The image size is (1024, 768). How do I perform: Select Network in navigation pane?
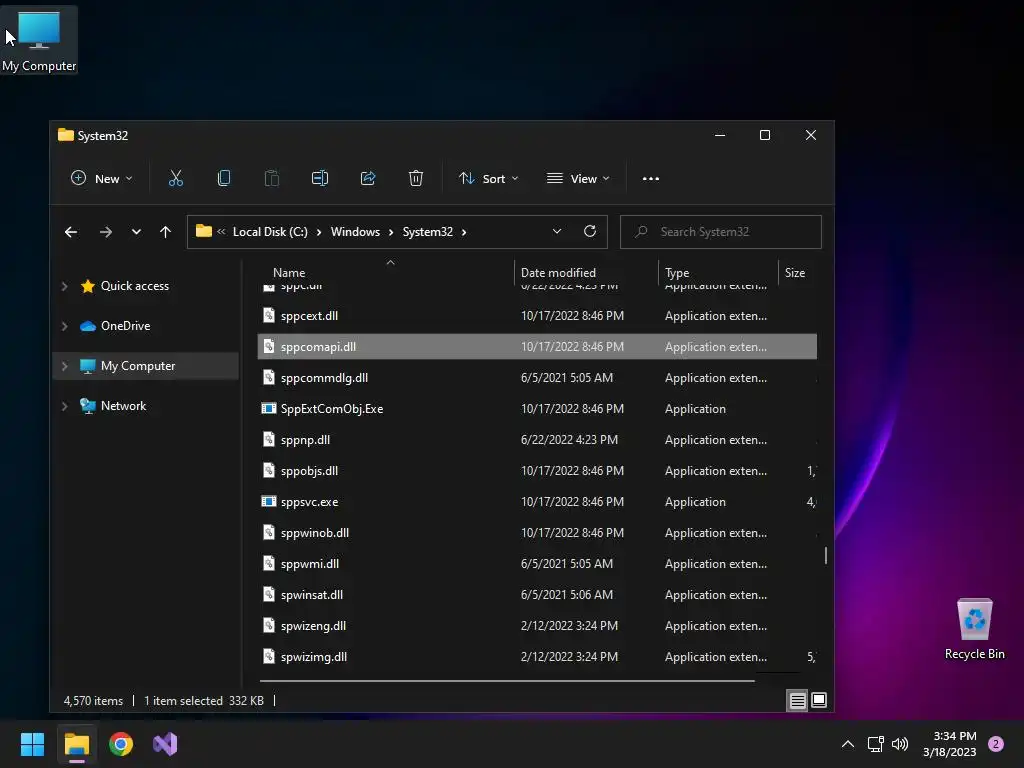point(123,406)
